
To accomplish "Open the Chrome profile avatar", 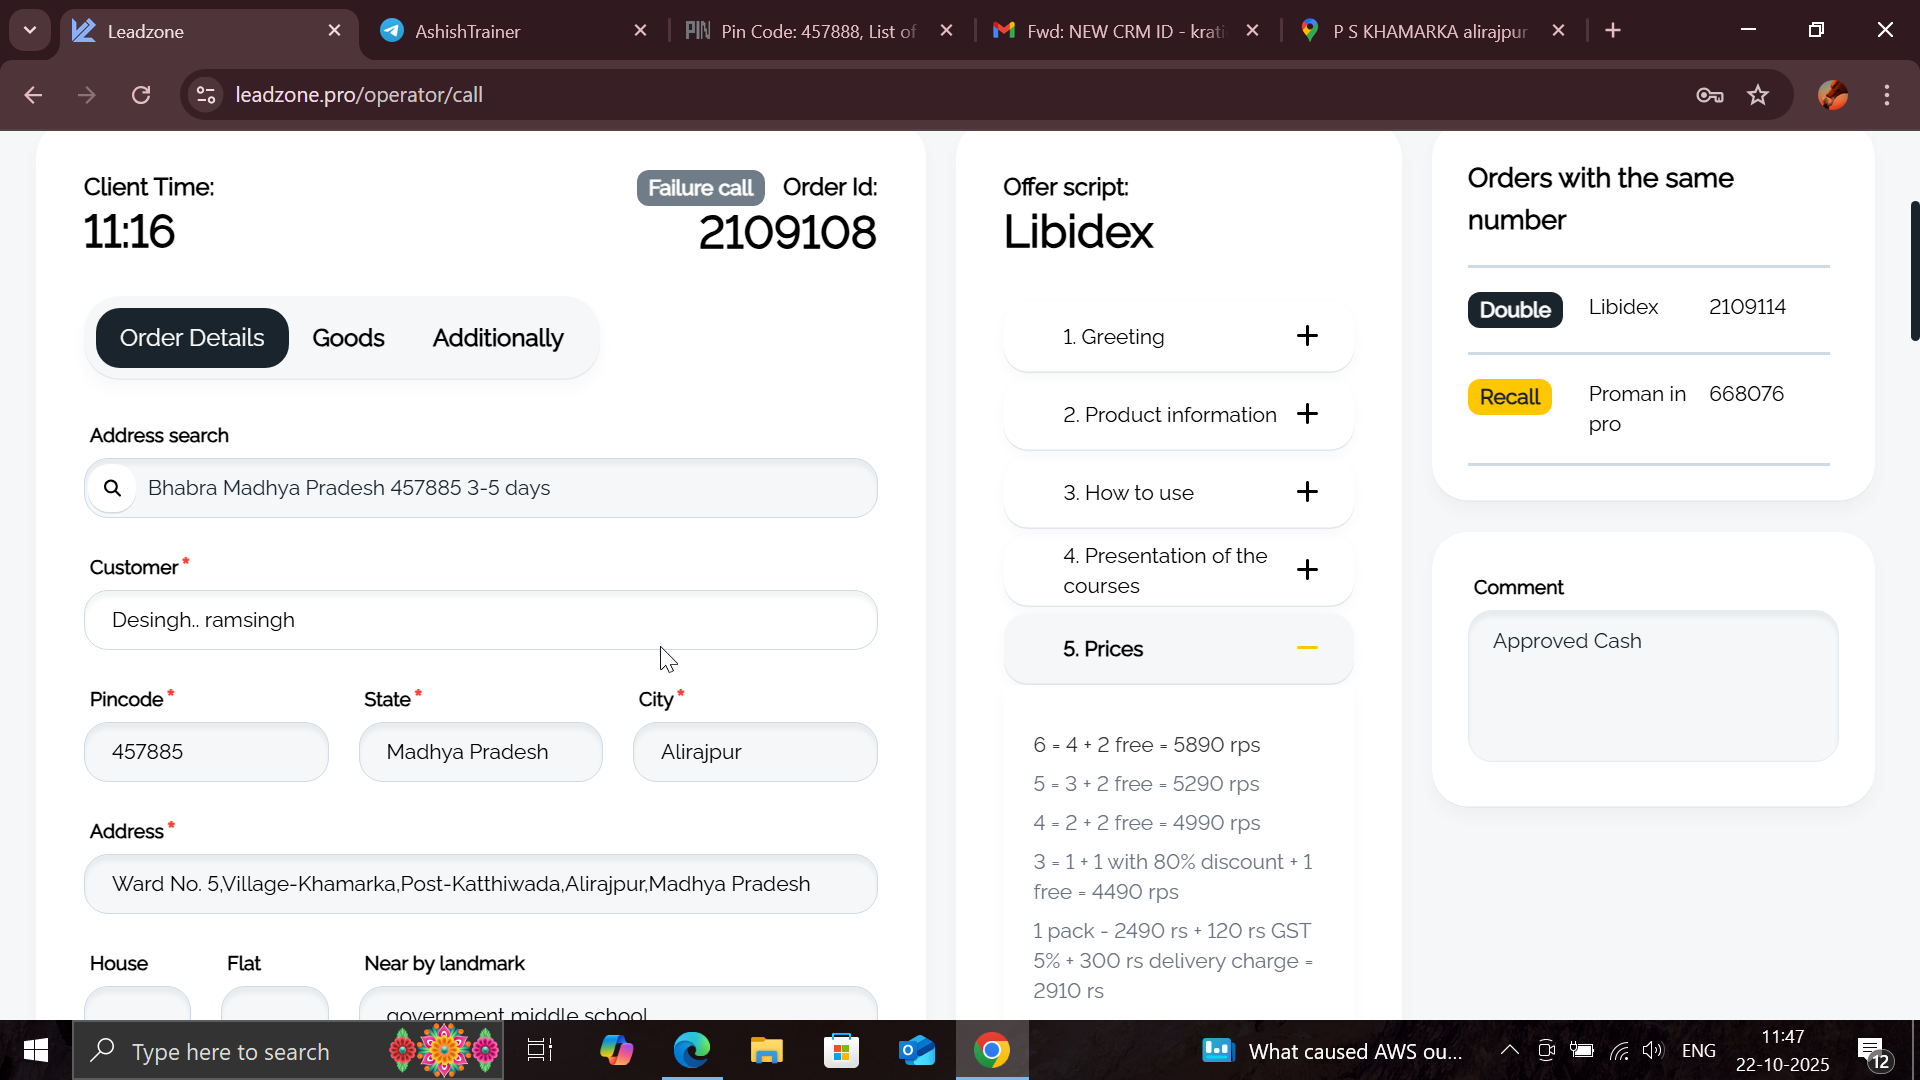I will (x=1832, y=95).
